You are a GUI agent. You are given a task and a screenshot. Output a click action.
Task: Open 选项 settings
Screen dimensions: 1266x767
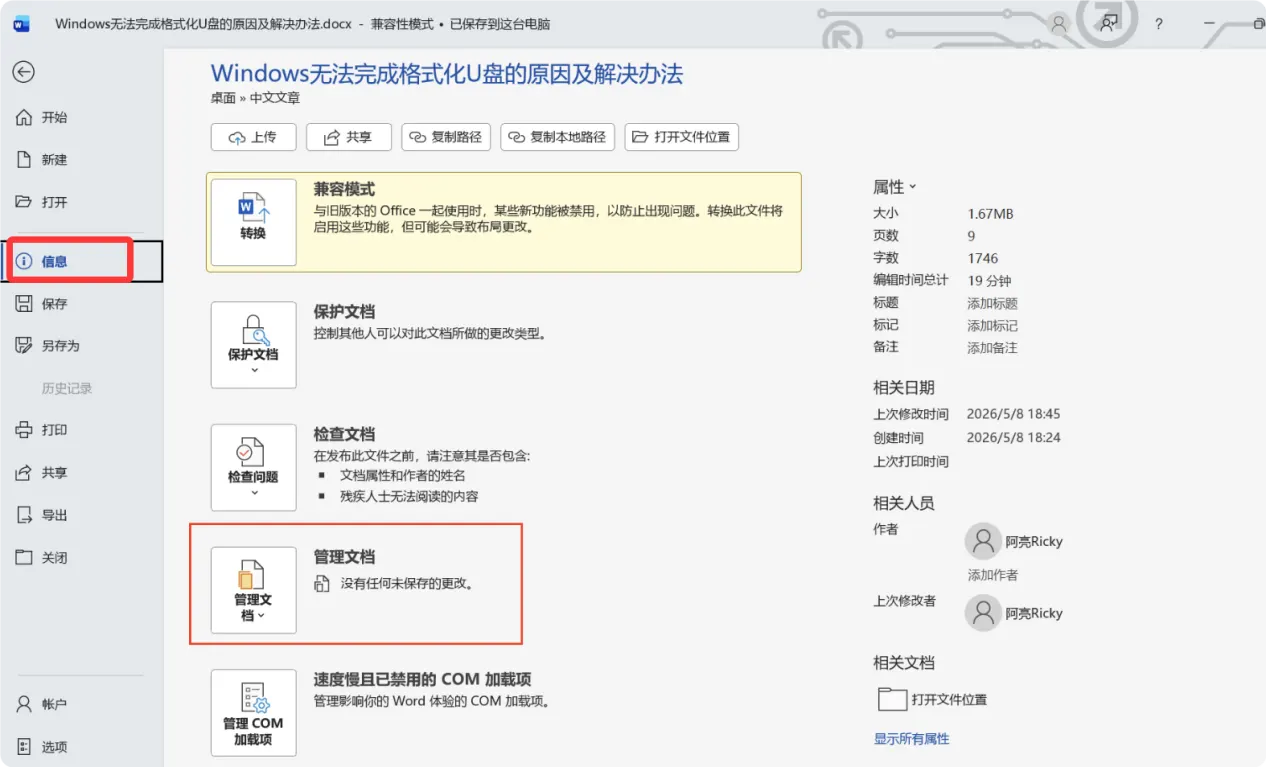[54, 747]
